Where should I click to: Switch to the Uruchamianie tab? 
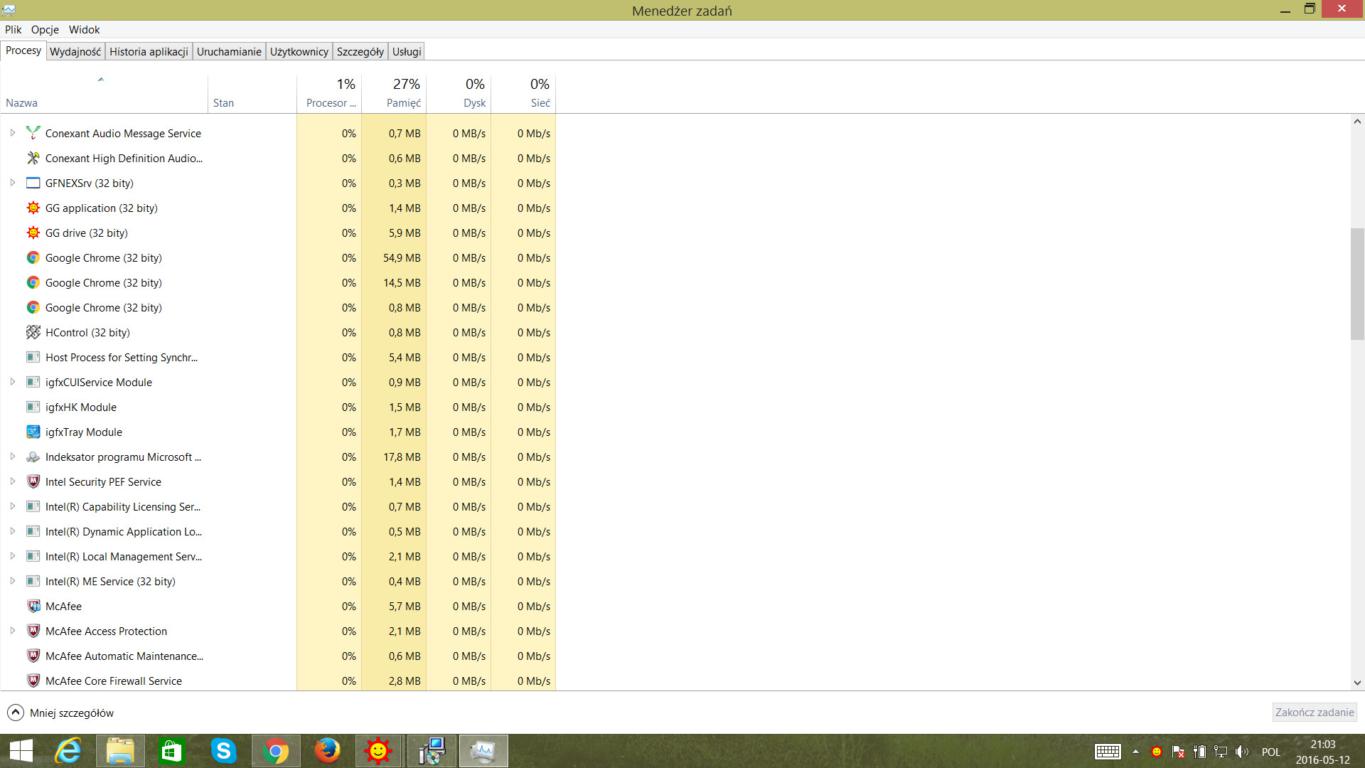click(x=229, y=51)
